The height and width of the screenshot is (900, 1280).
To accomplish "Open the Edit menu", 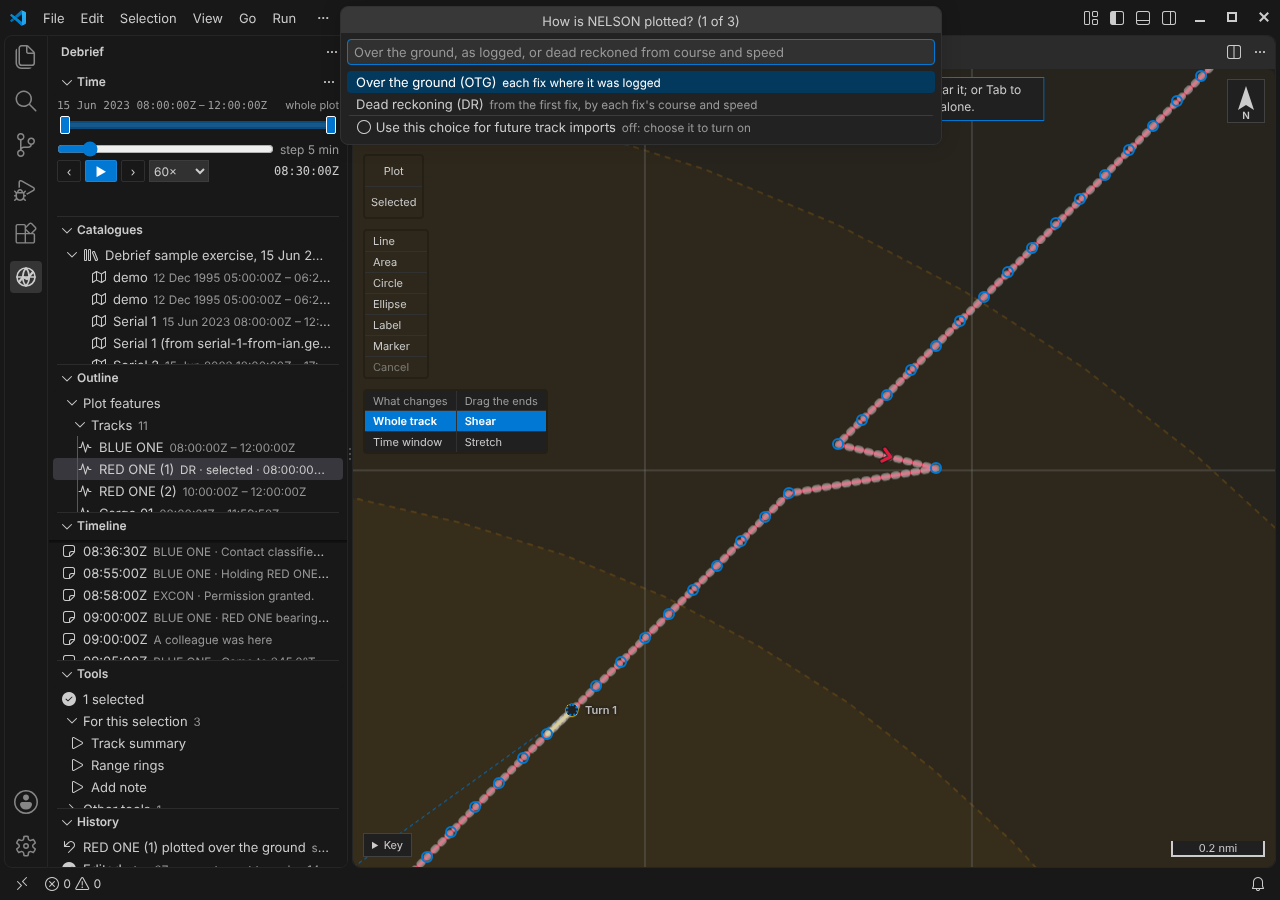I will pos(92,18).
